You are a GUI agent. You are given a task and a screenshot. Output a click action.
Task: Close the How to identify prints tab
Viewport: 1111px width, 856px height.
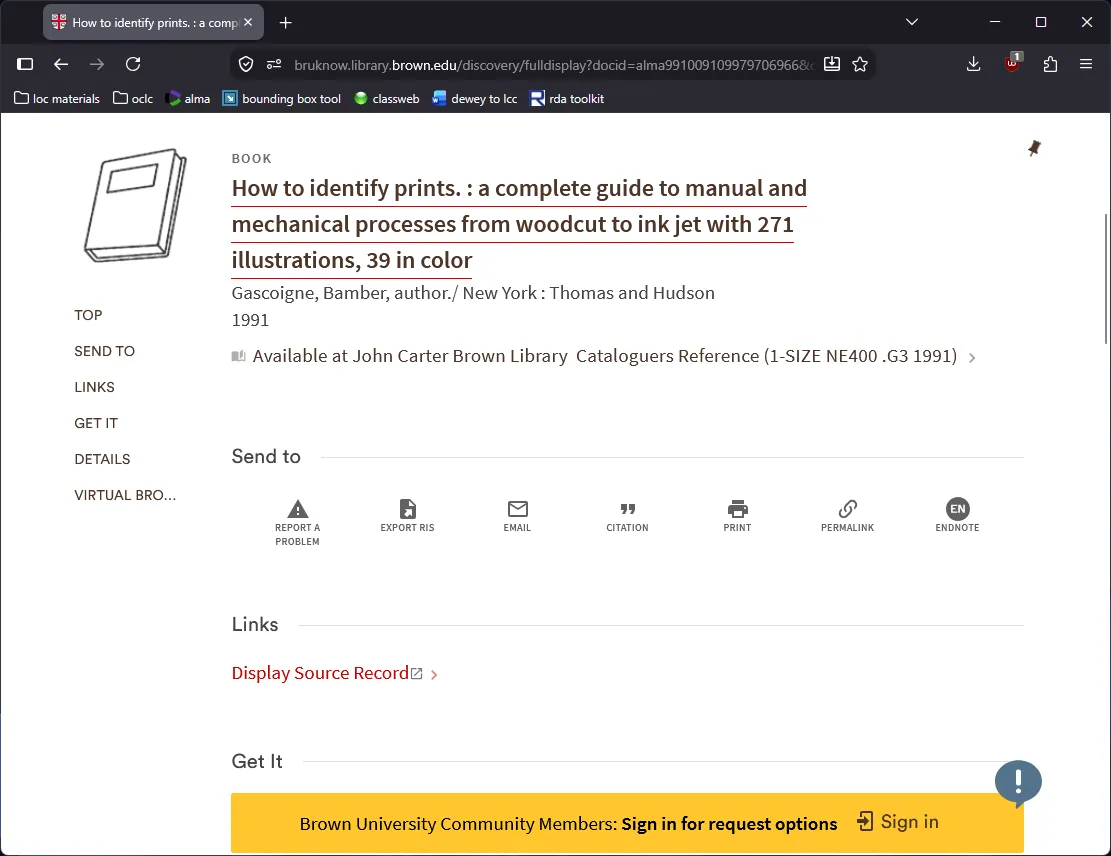click(x=248, y=22)
